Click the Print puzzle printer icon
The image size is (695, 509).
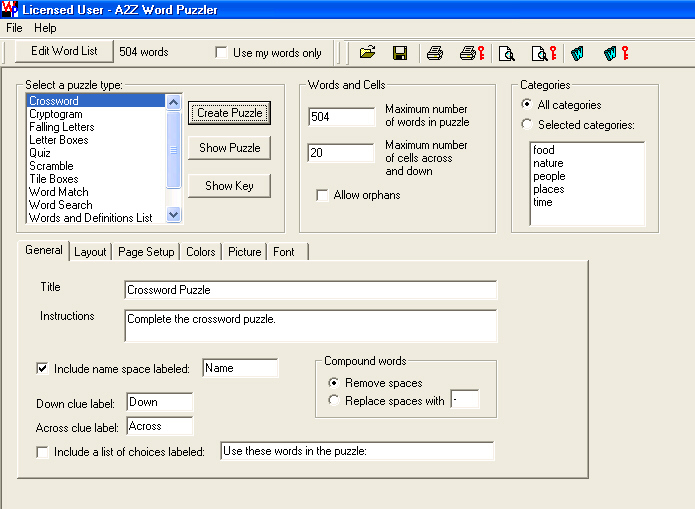point(434,53)
